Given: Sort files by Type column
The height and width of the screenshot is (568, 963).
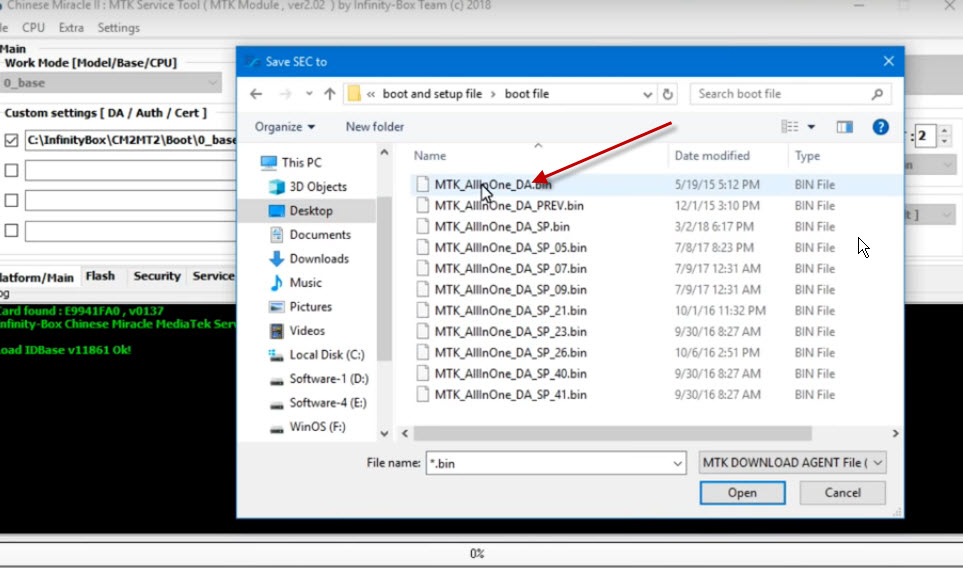Looking at the screenshot, I should point(807,156).
